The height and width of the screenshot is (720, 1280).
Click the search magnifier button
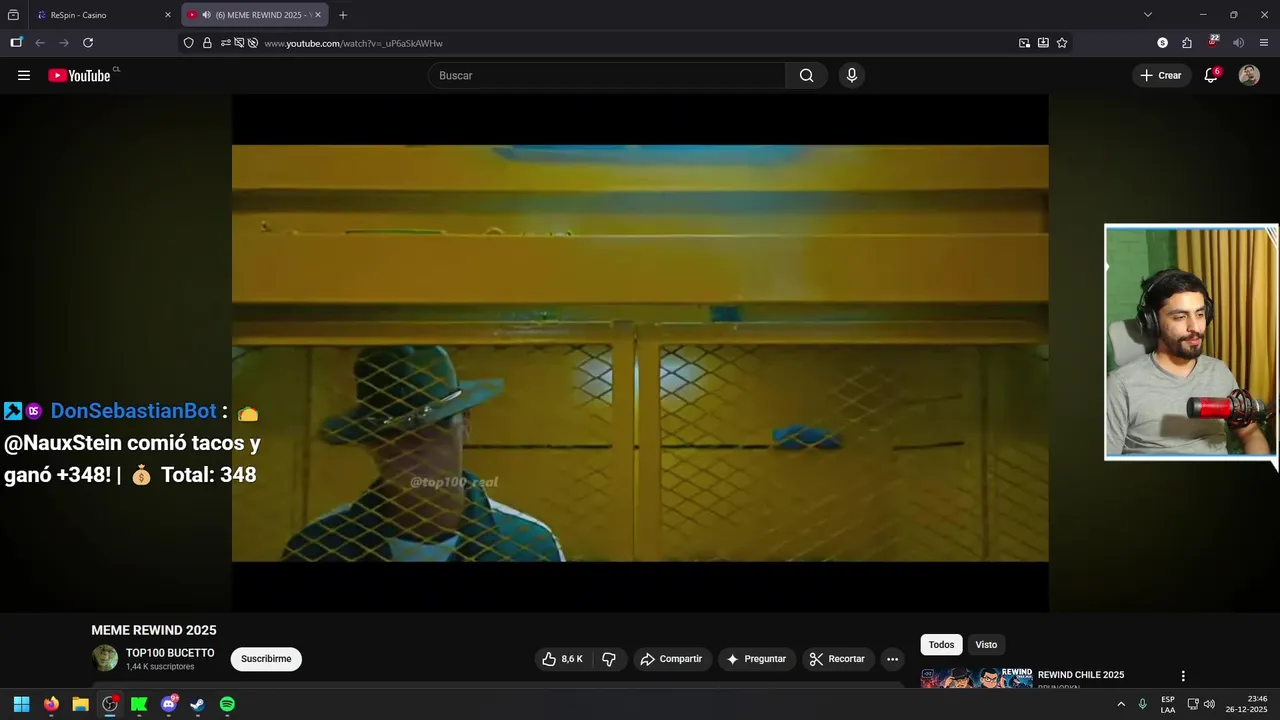click(806, 75)
